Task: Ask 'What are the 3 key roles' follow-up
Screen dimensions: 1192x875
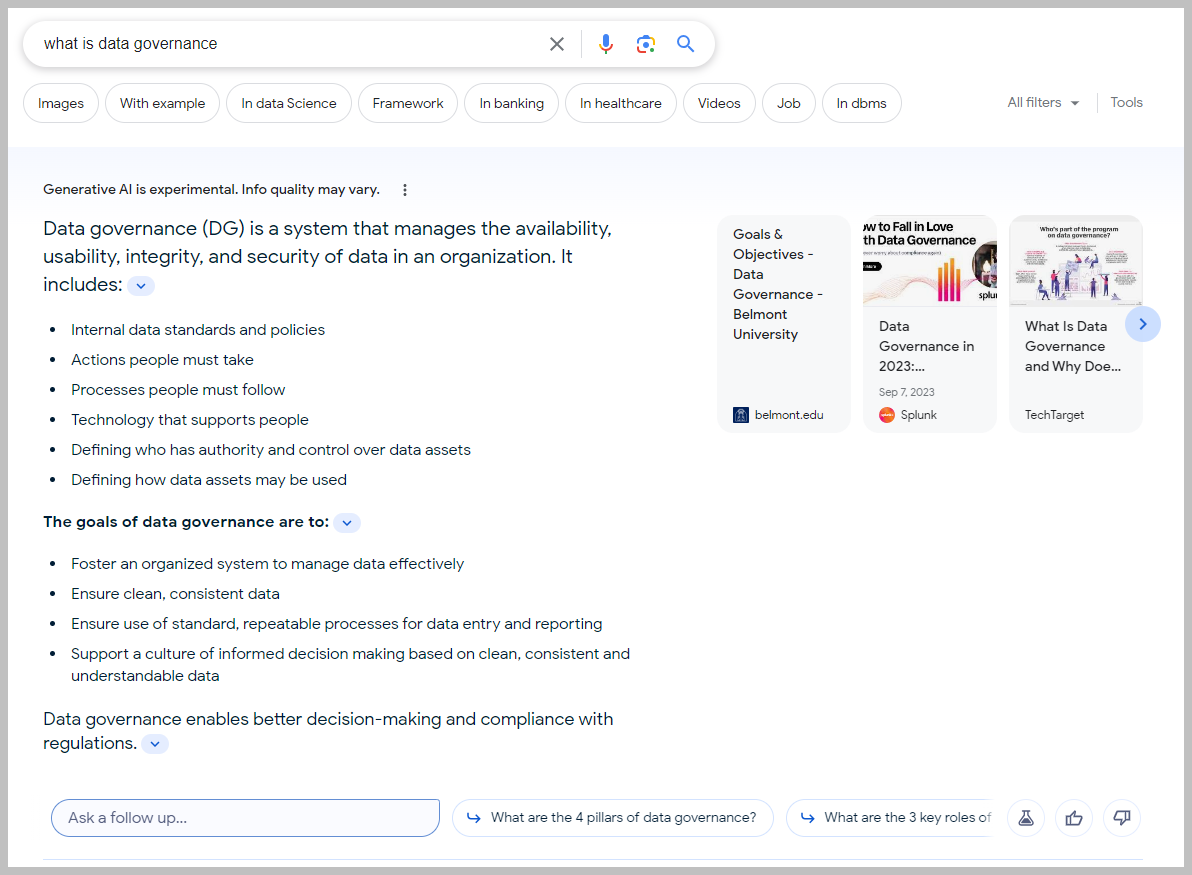Action: pyautogui.click(x=890, y=818)
